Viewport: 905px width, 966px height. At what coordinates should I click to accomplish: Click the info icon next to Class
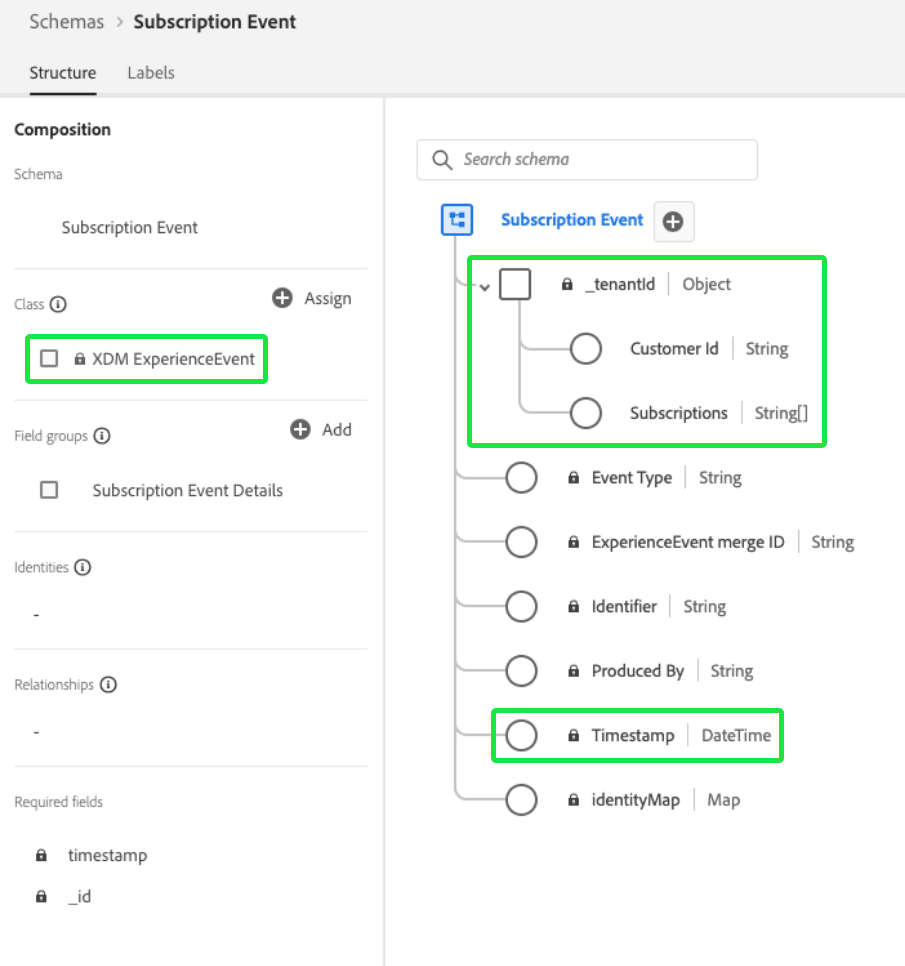click(58, 304)
